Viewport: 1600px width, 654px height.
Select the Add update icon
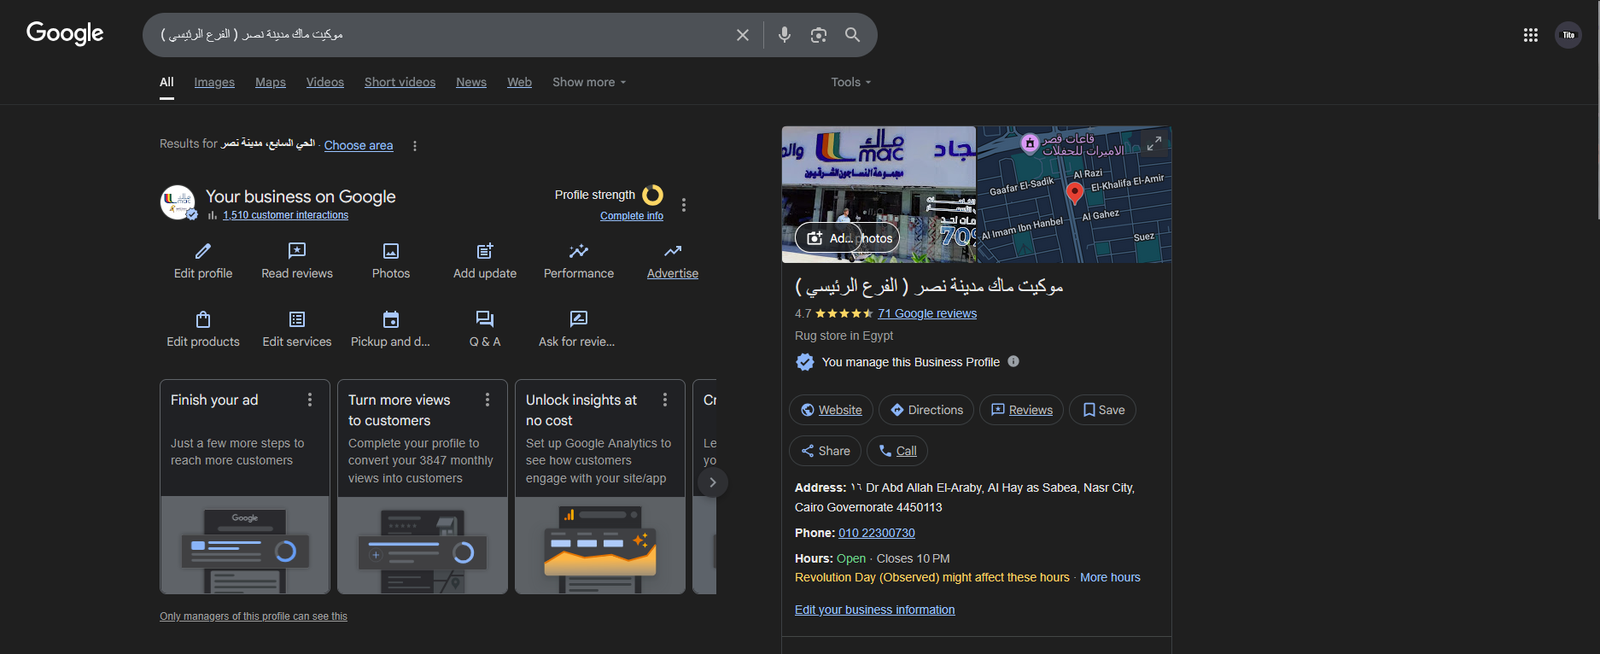(485, 251)
